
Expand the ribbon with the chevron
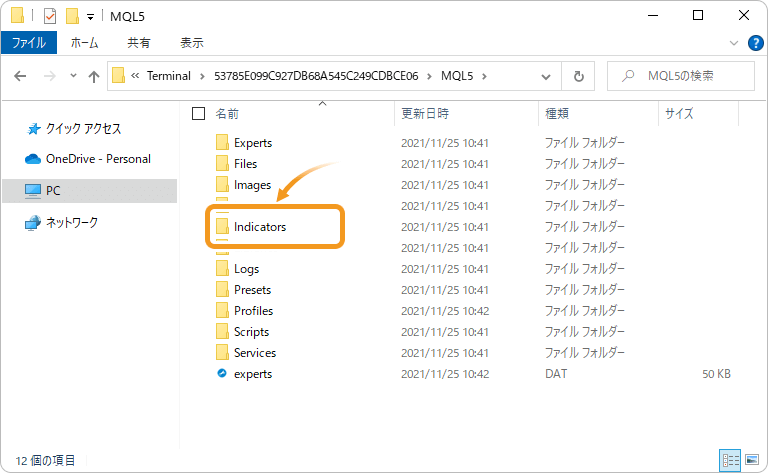[734, 43]
